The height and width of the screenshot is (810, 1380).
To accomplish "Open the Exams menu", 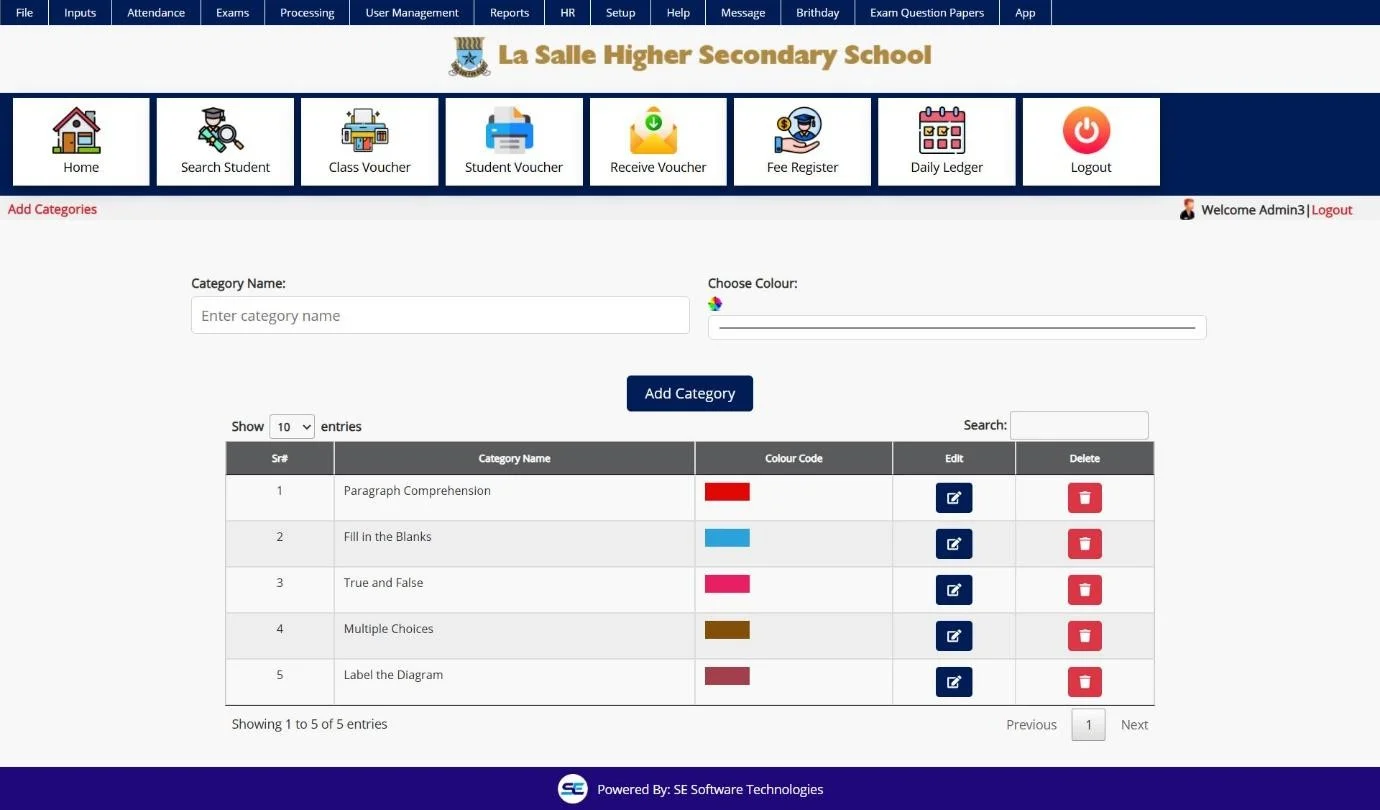I will click(232, 13).
